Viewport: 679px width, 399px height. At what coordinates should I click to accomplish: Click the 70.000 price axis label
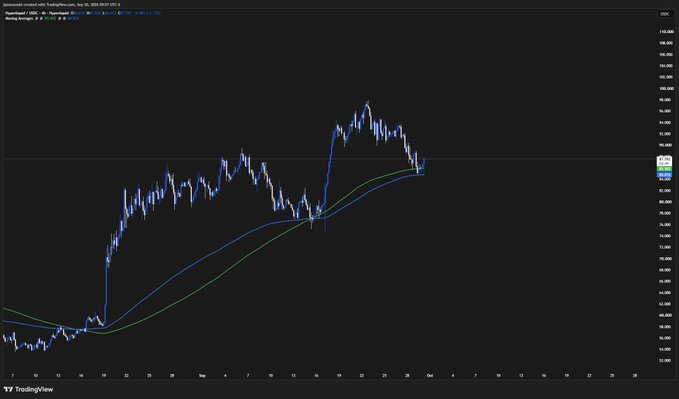coord(666,259)
